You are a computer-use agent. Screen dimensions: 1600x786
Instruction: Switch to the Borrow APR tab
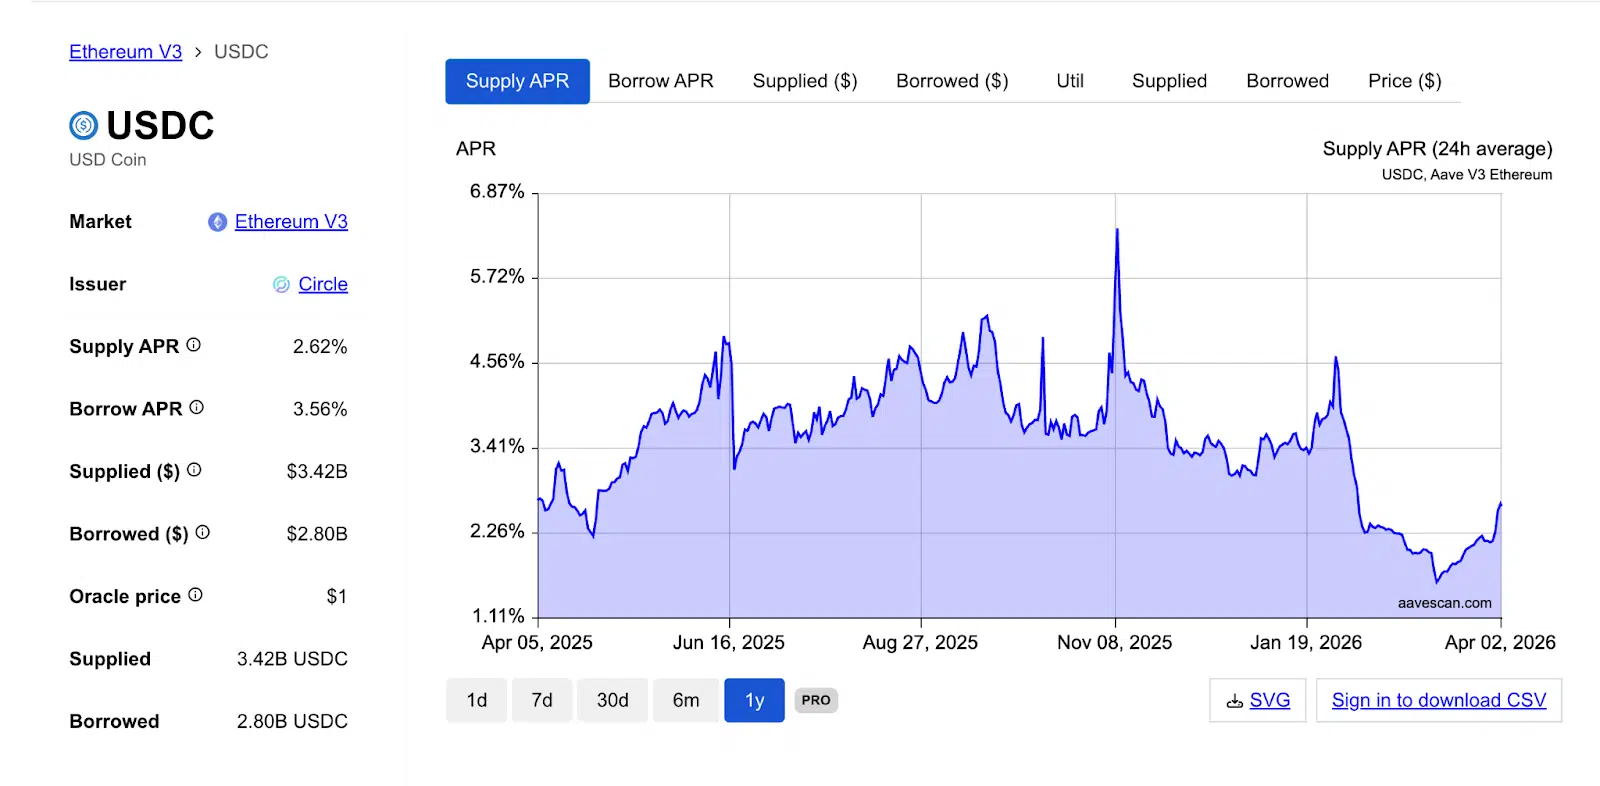coord(661,81)
